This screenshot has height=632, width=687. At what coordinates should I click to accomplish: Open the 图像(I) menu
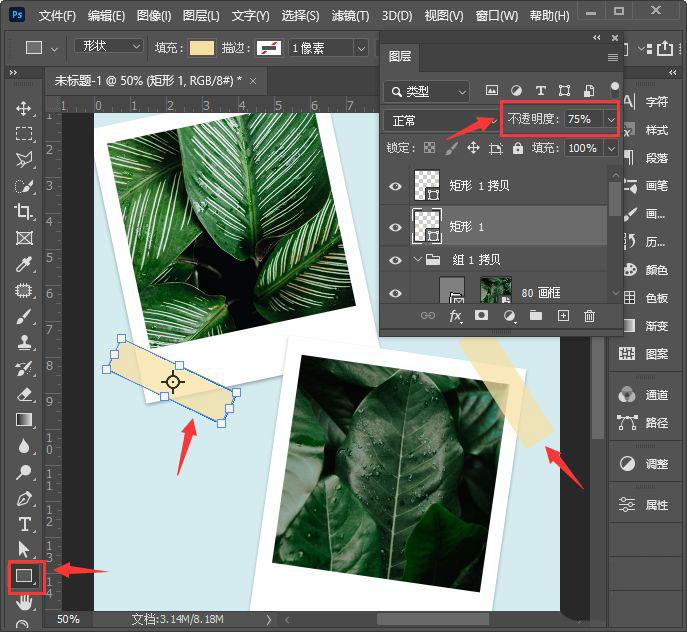[154, 16]
